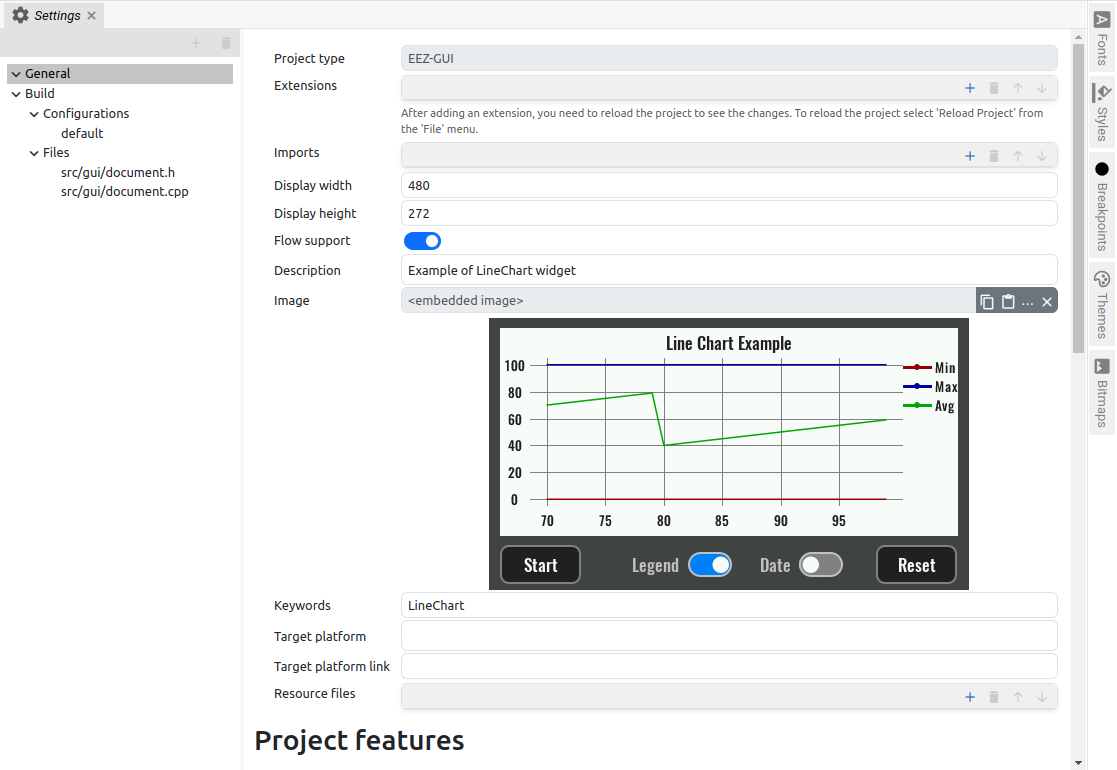The height and width of the screenshot is (770, 1117).
Task: Select the General settings label
Action: [48, 73]
